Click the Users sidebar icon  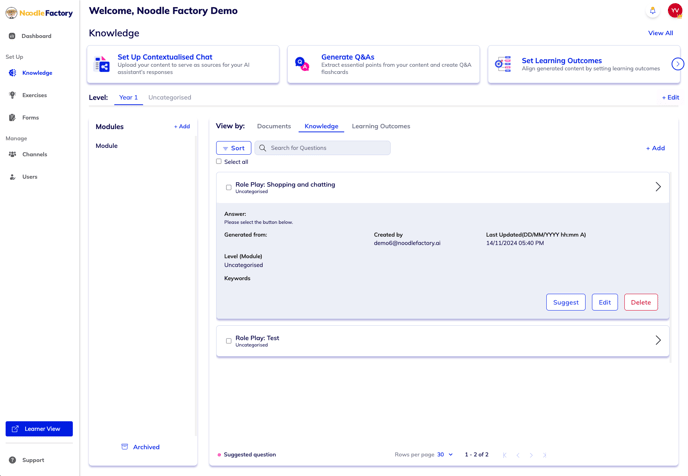click(x=12, y=177)
